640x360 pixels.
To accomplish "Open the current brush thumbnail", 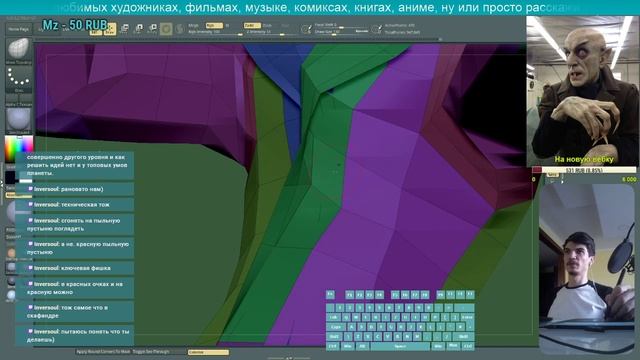I will click(x=19, y=51).
